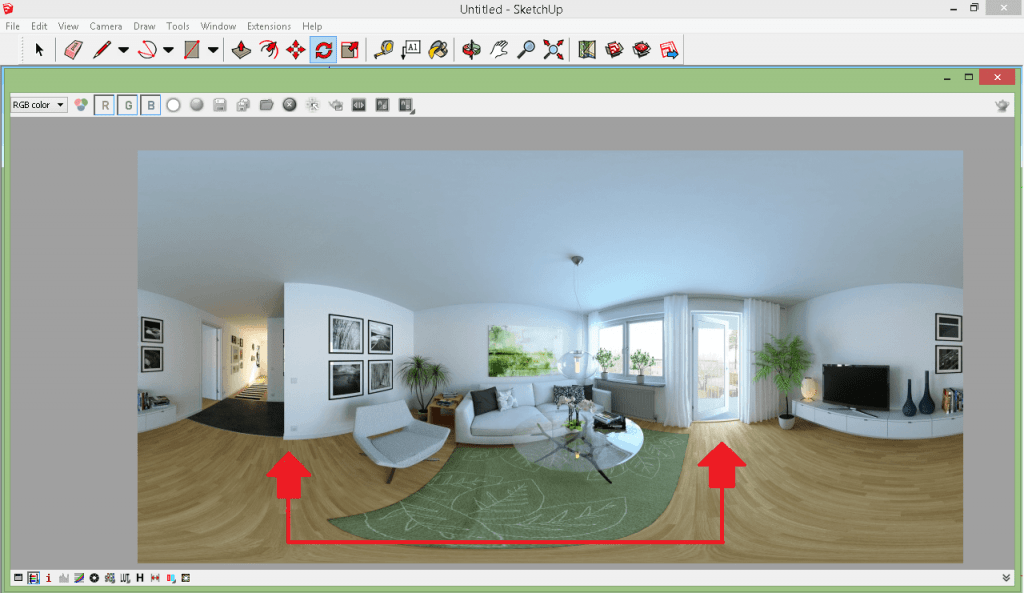1024x593 pixels.
Task: Open the Line tool's dropdown arrow
Action: click(122, 48)
